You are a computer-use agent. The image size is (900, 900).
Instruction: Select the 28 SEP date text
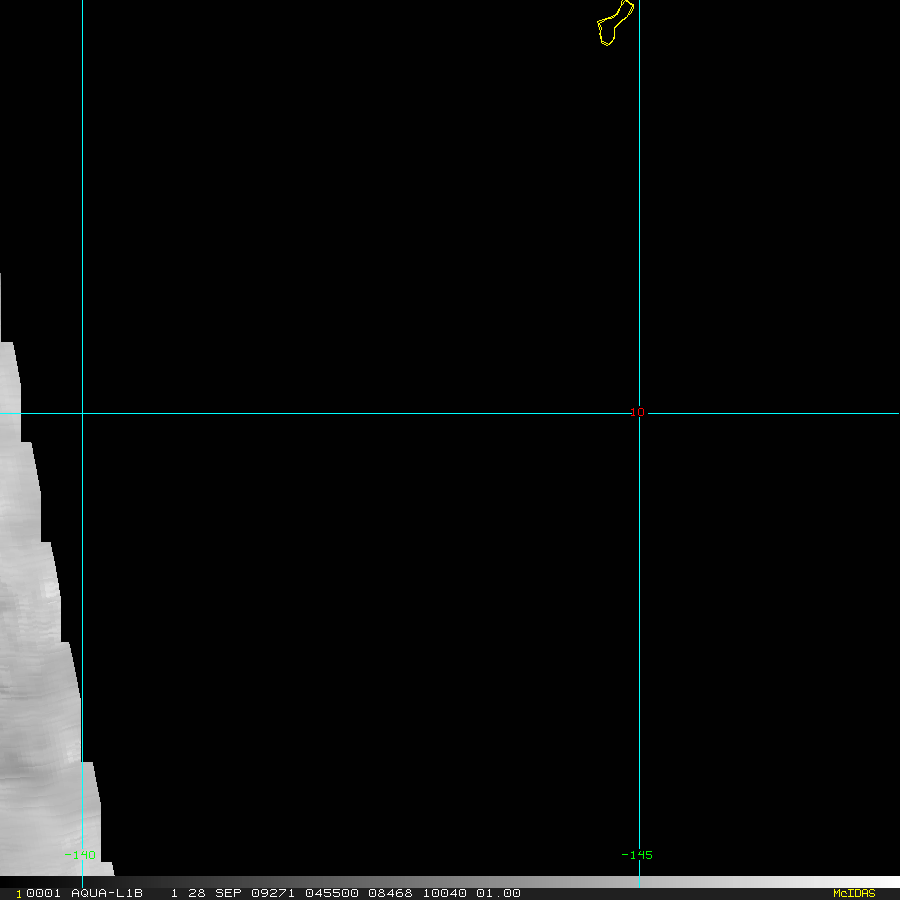[214, 893]
